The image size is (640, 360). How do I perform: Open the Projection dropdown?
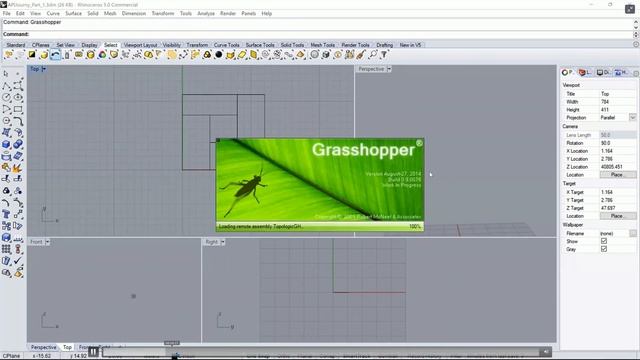tap(632, 118)
